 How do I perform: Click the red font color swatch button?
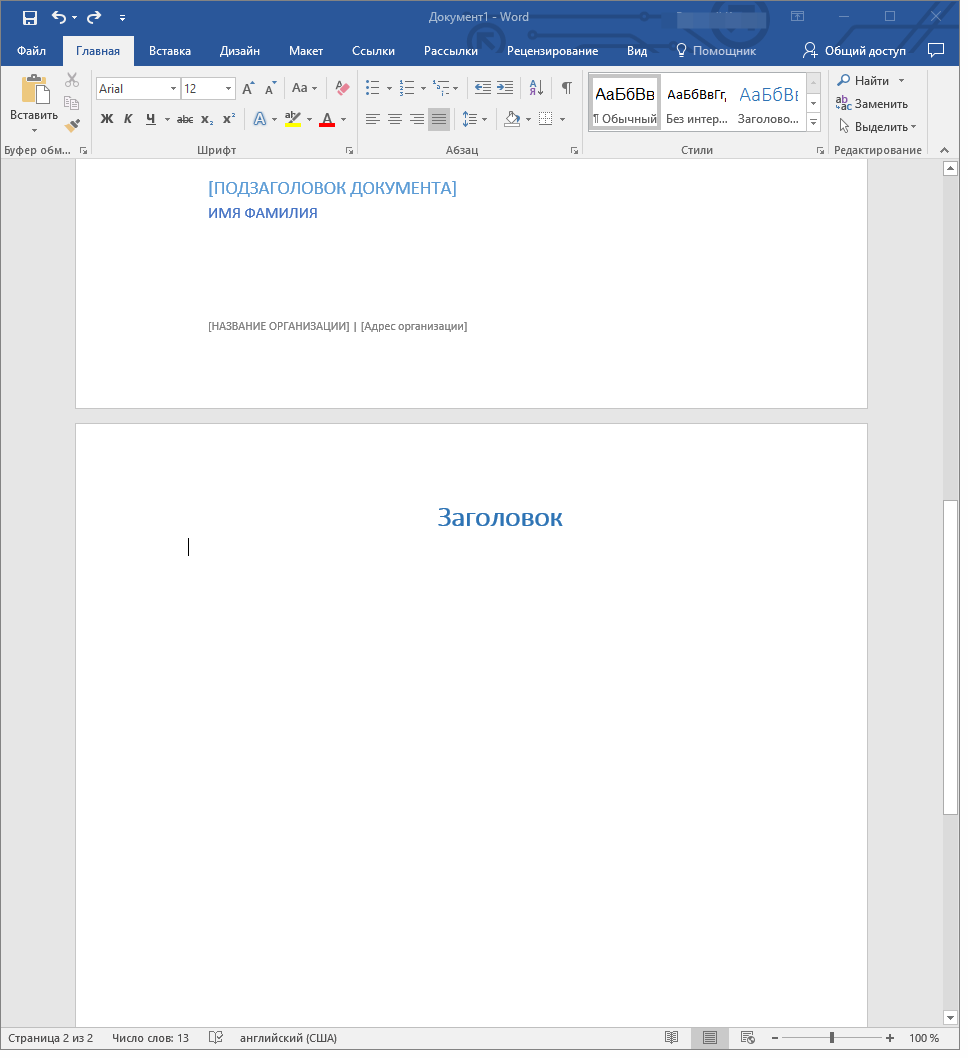(327, 119)
